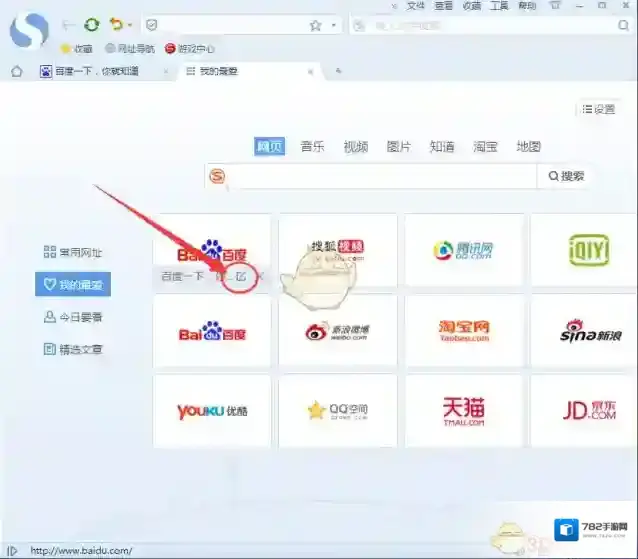
Task: Select 常用网址 in left sidebar
Action: click(x=74, y=253)
